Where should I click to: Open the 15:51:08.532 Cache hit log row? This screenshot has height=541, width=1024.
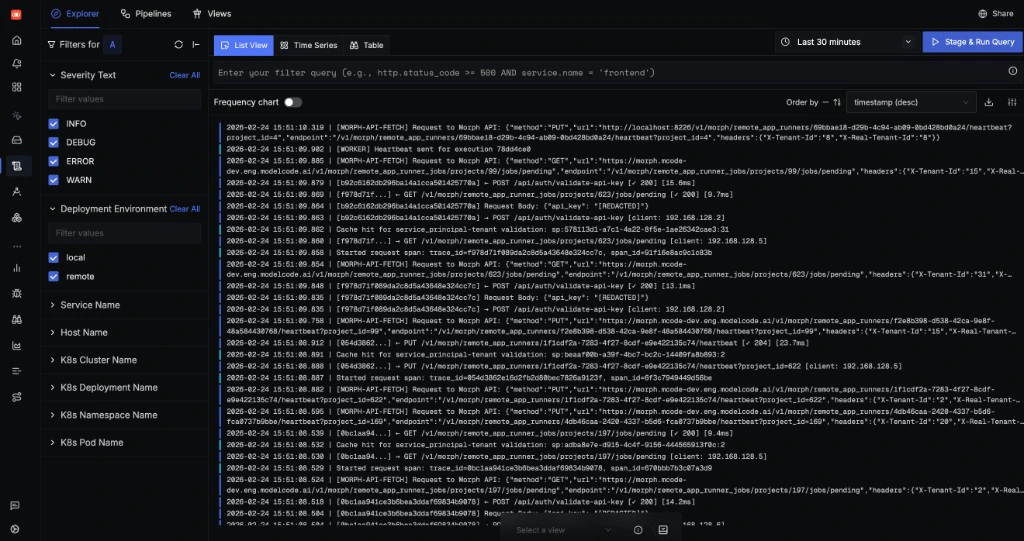pyautogui.click(x=620, y=444)
